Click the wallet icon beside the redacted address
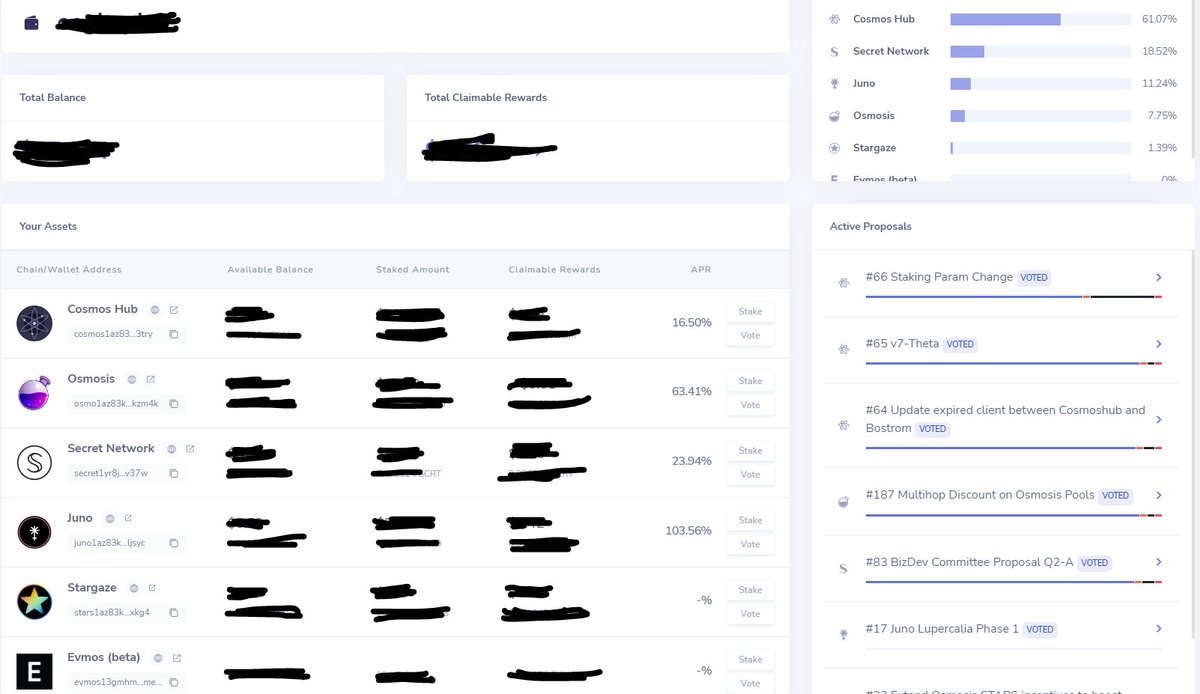This screenshot has height=694, width=1200. 31,23
